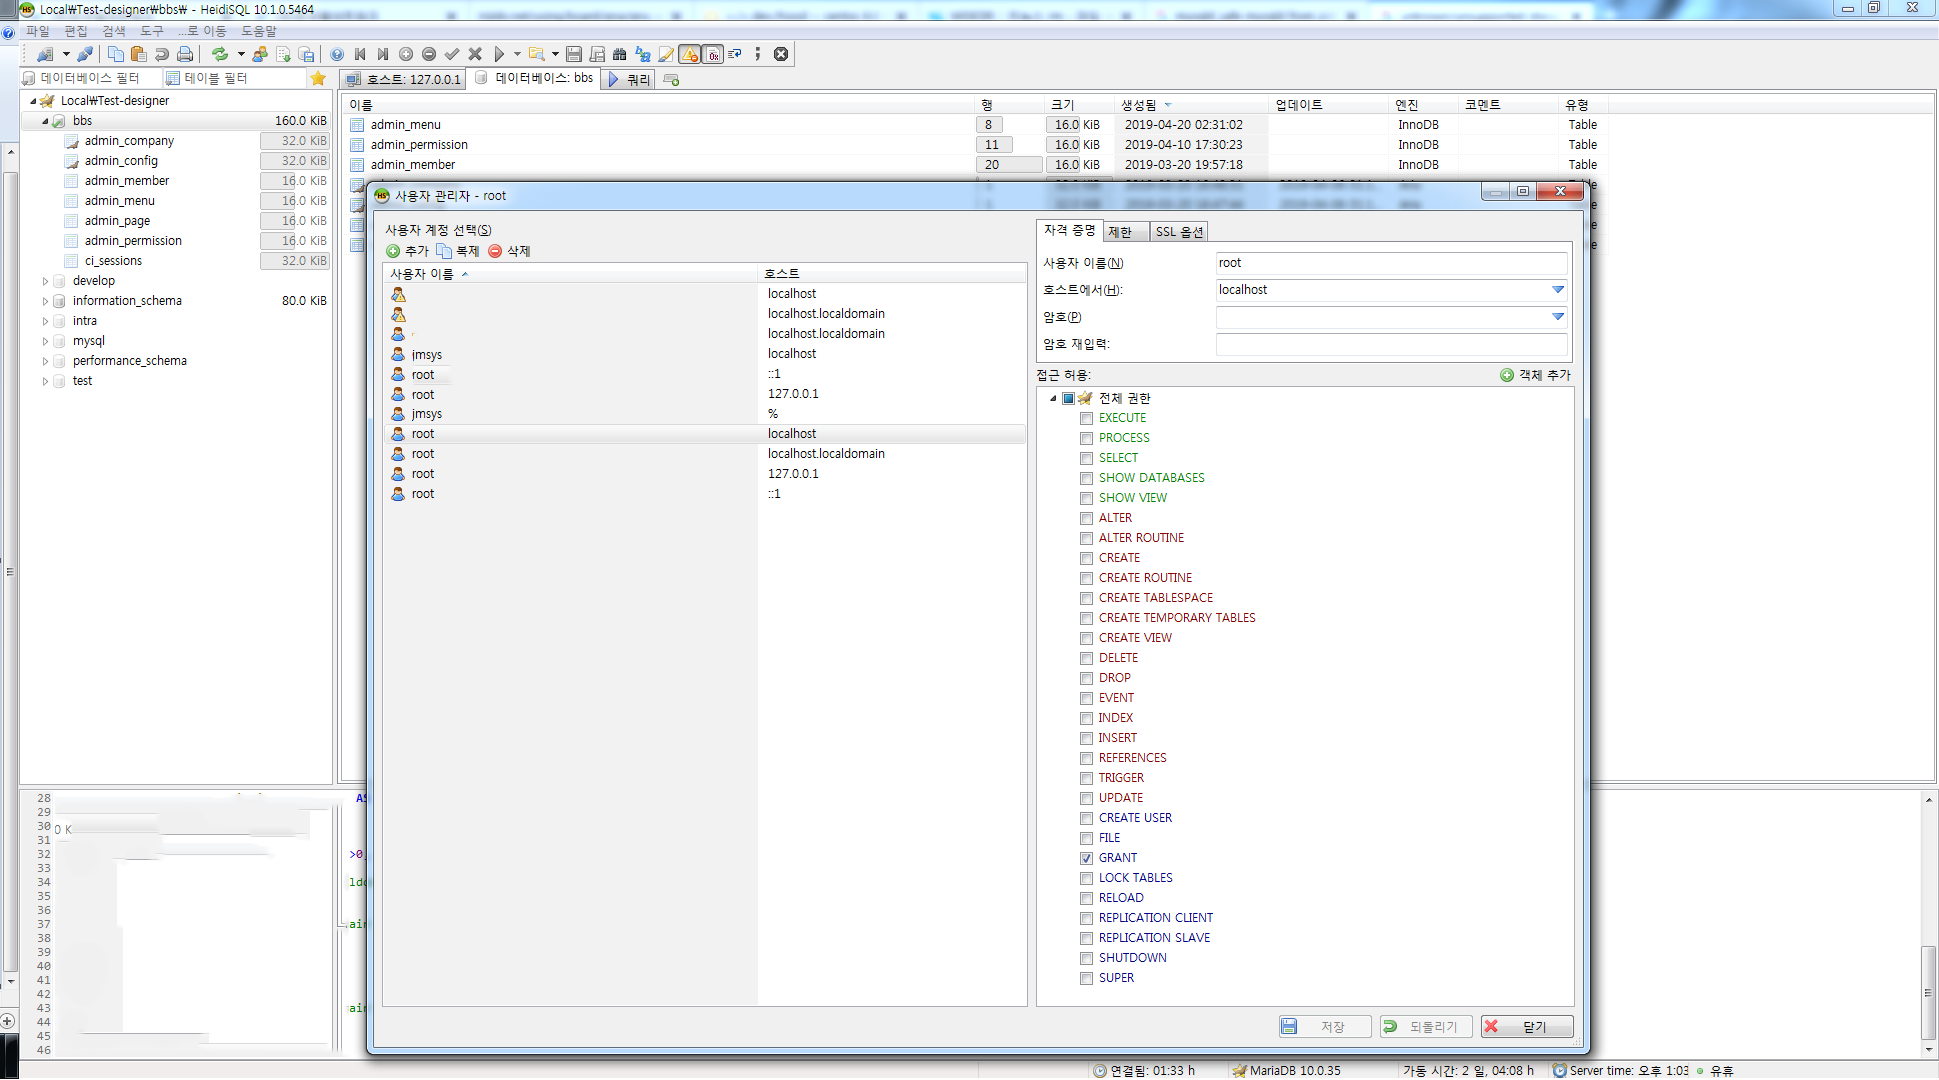
Task: Switch to the SSL 옵션 tab
Action: tap(1179, 232)
